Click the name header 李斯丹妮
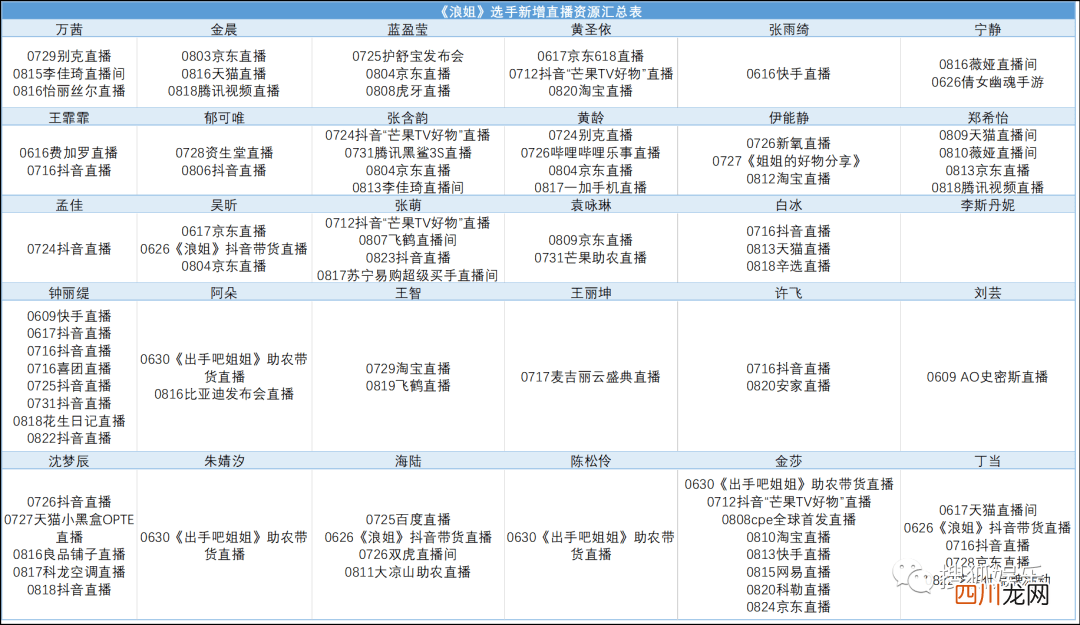 coord(988,205)
